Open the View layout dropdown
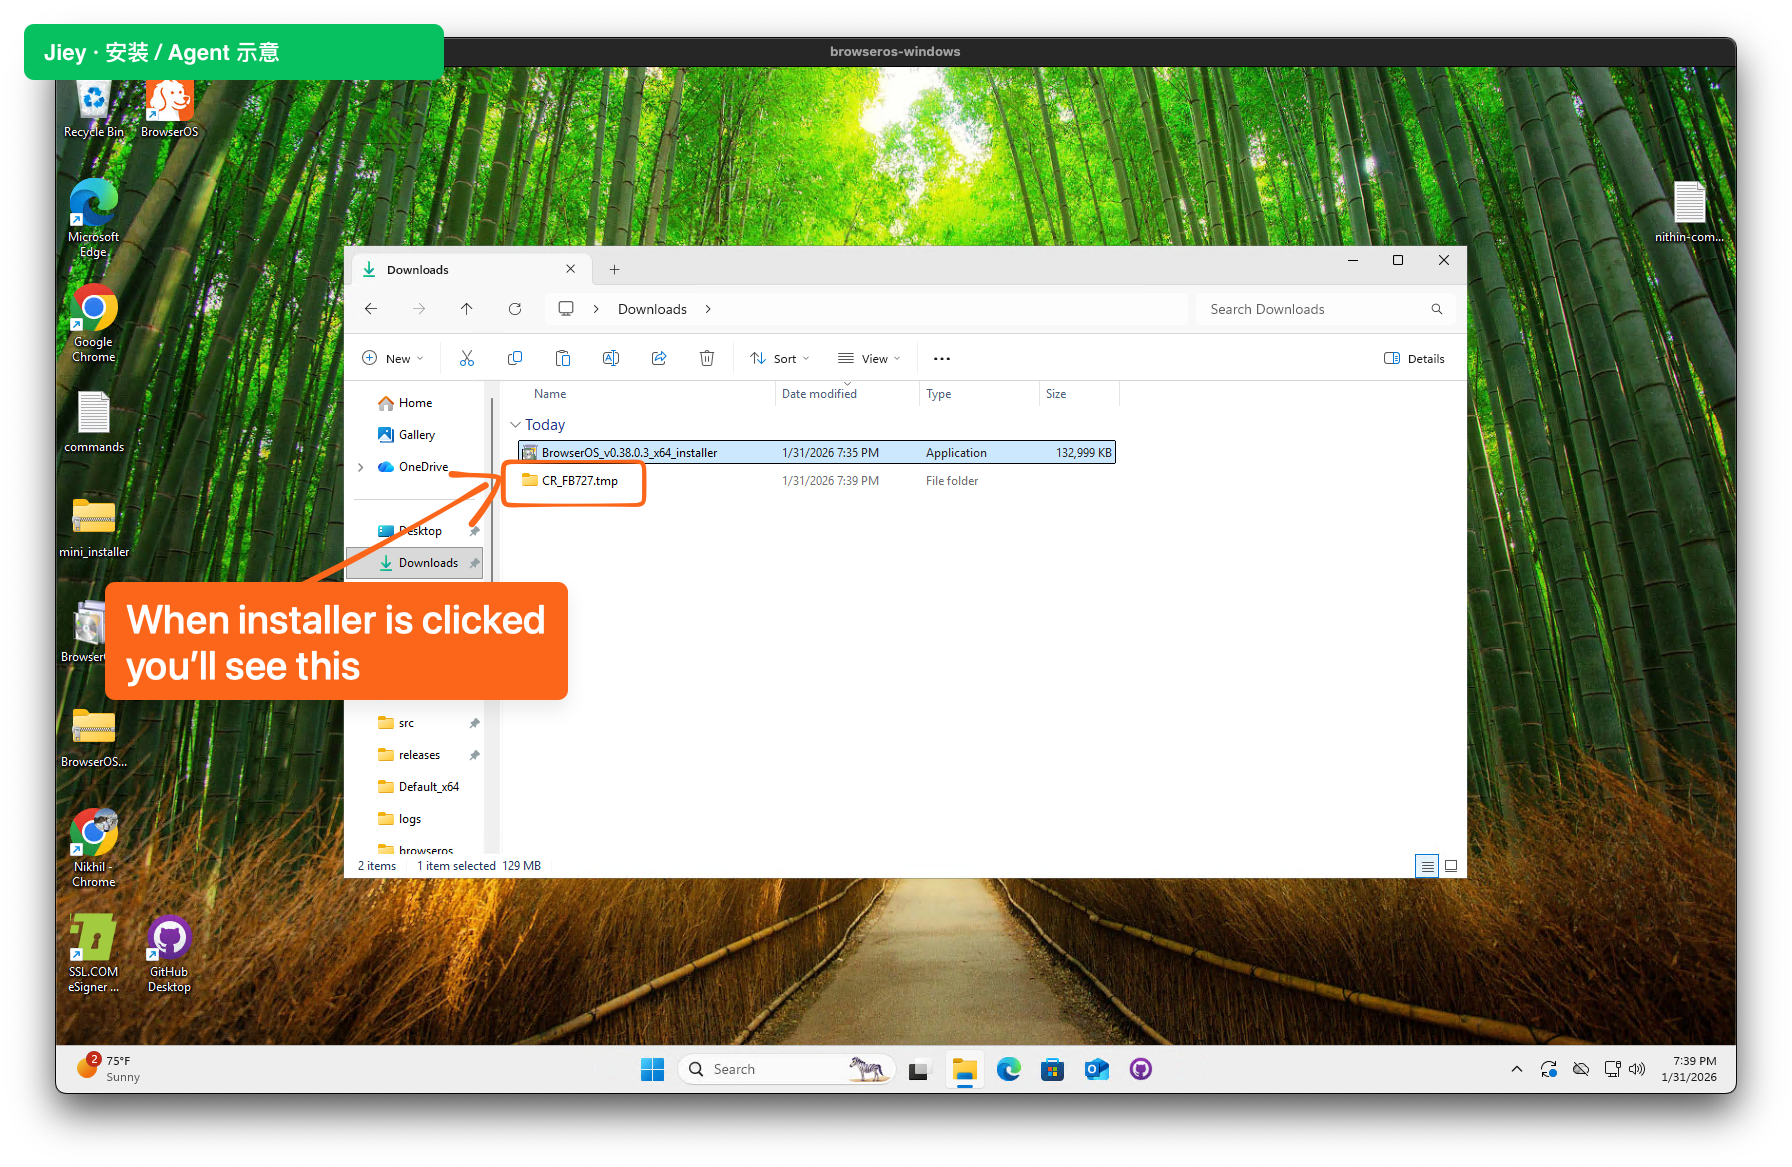This screenshot has height=1167, width=1792. click(x=869, y=358)
